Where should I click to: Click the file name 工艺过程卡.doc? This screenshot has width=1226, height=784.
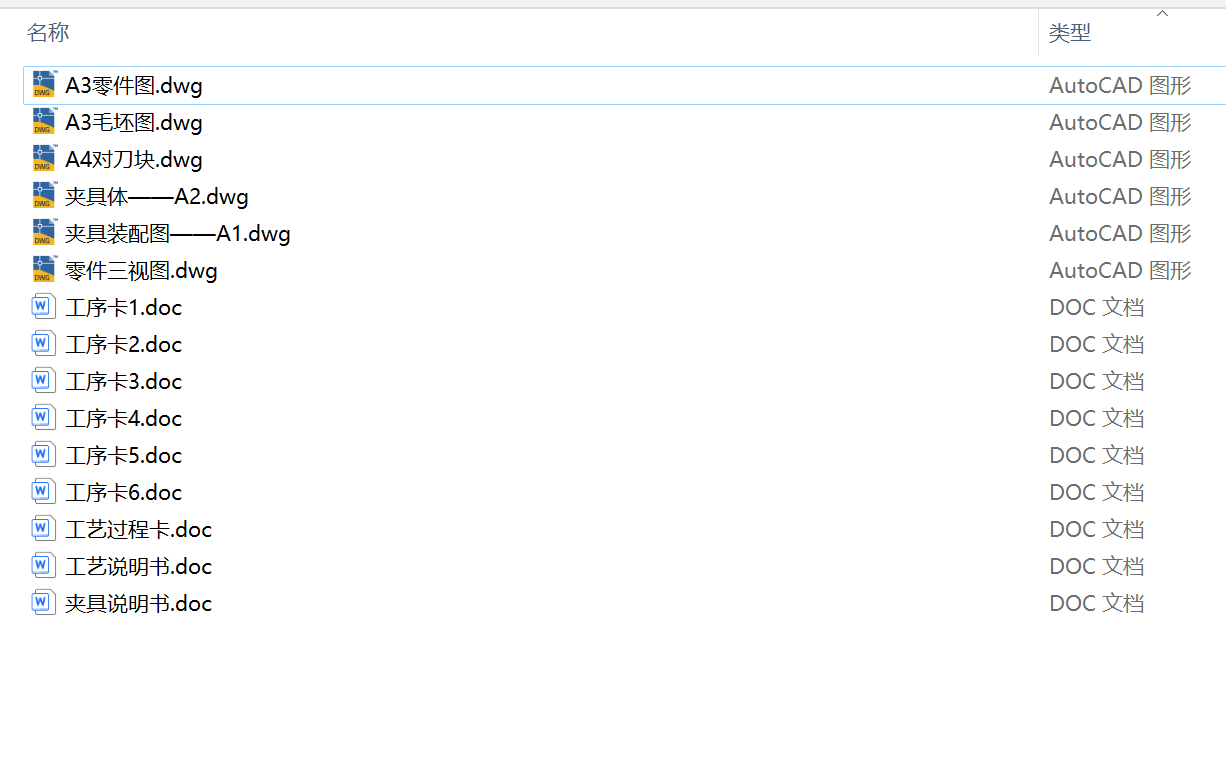click(139, 530)
